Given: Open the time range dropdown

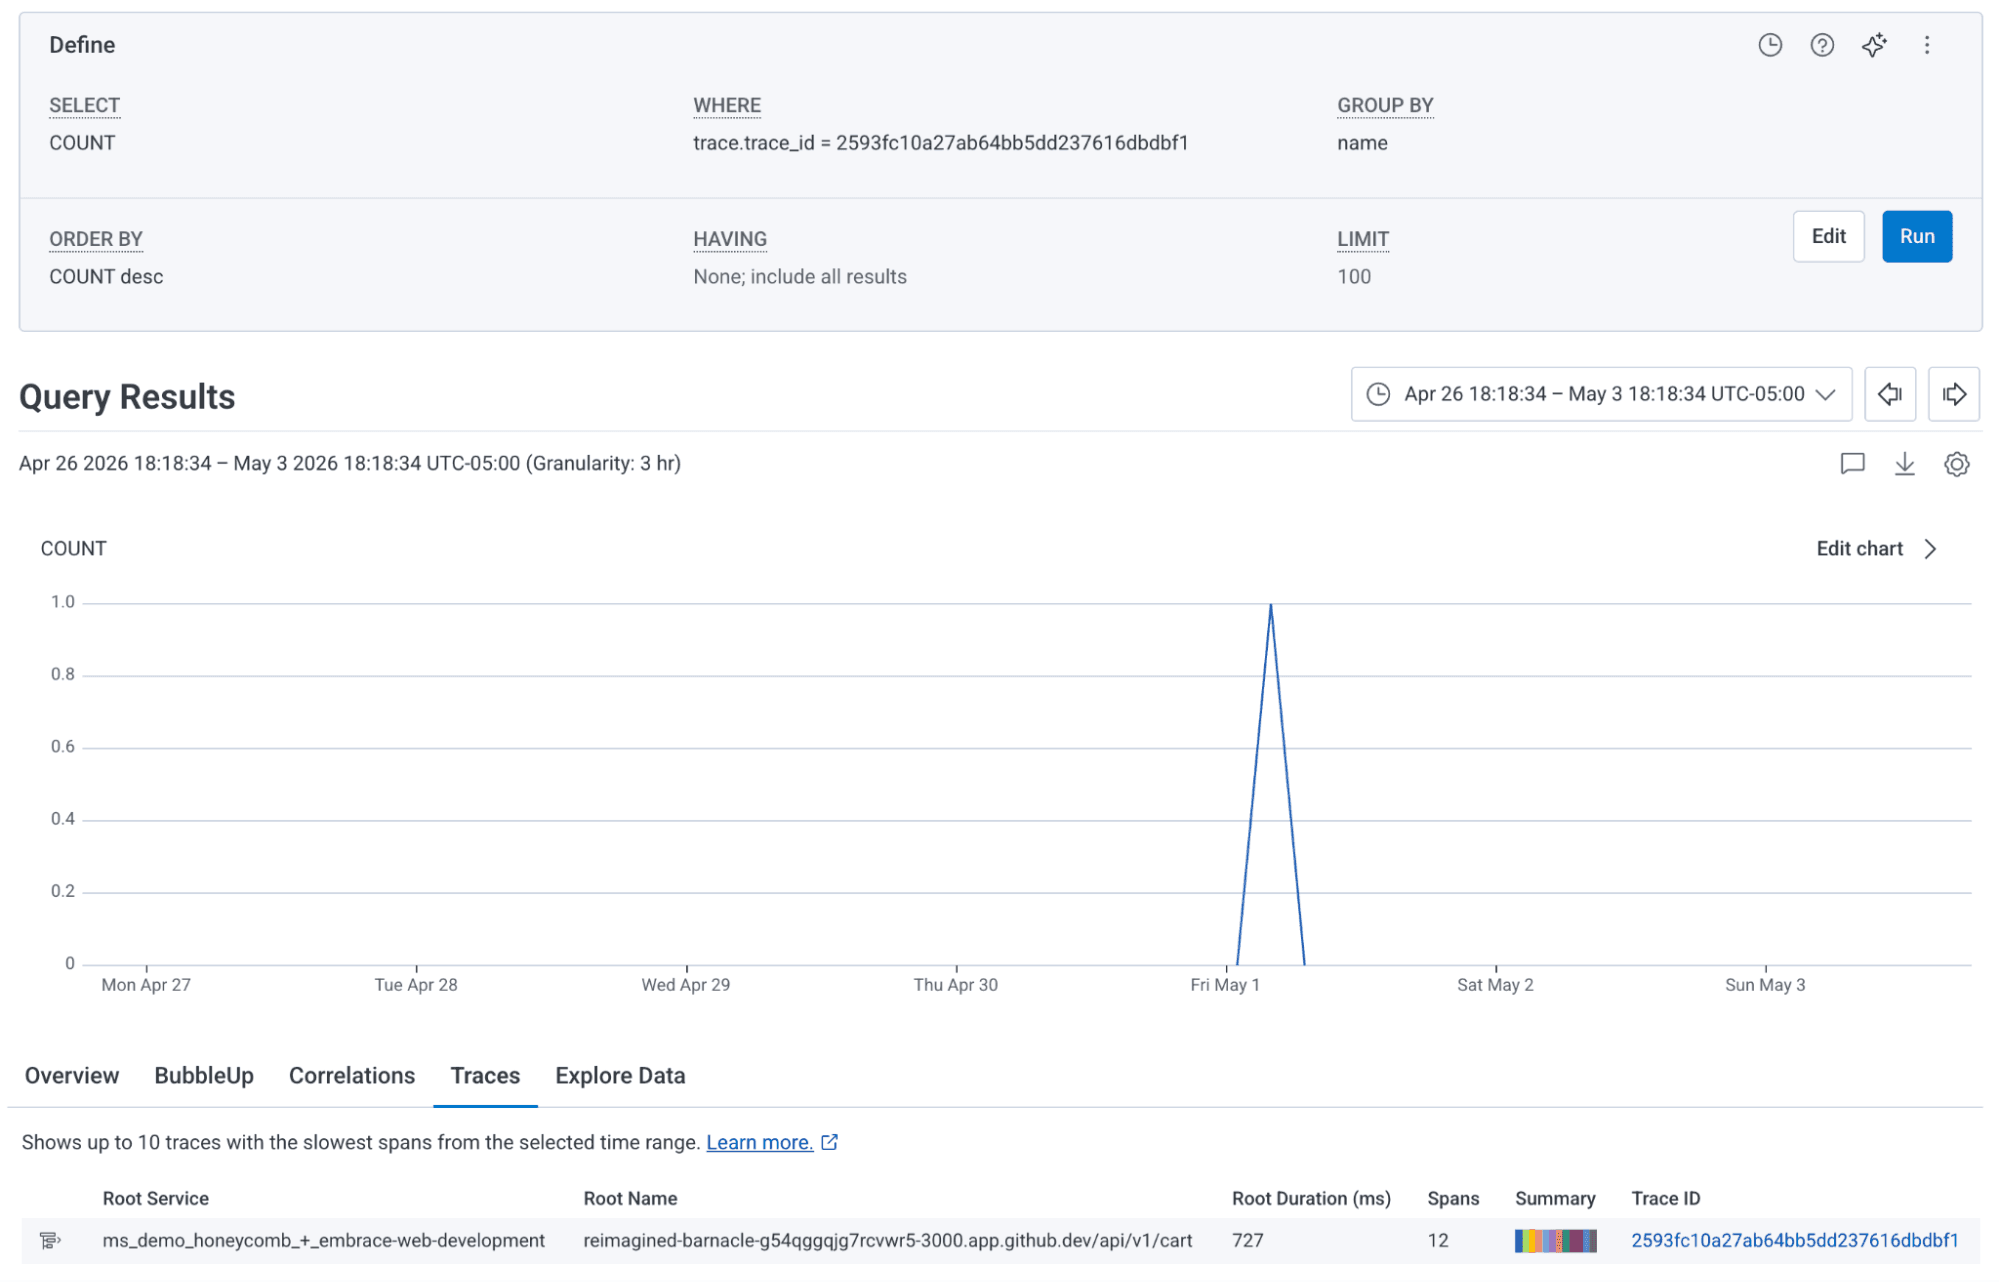Looking at the screenshot, I should pyautogui.click(x=1601, y=394).
